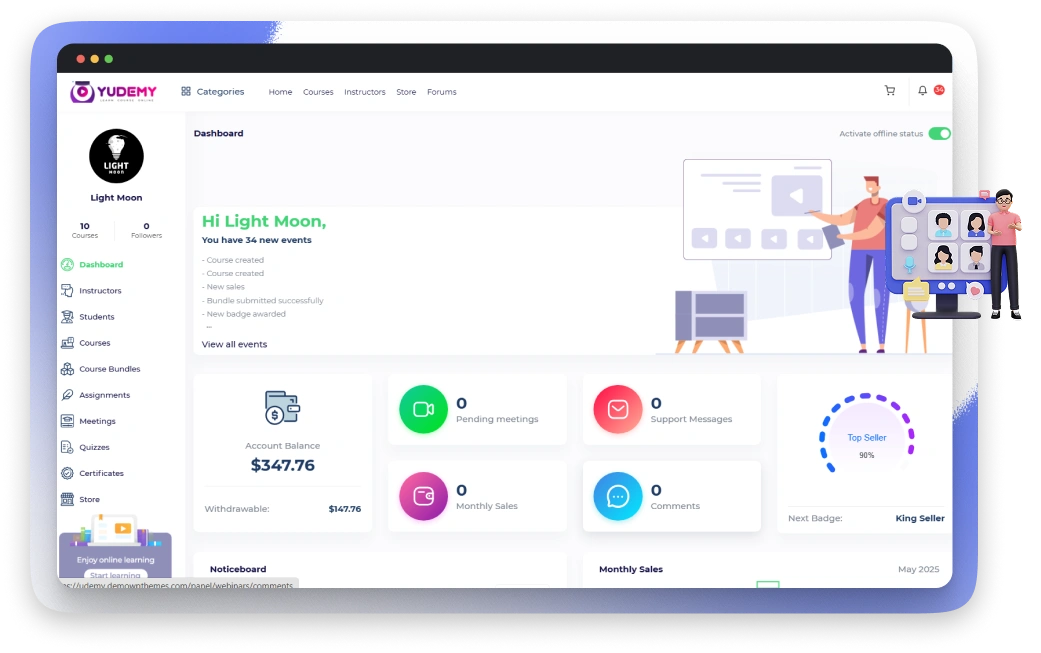Screen dimensions: 1041x653
Task: Open the Categories dropdown menu
Action: point(213,92)
